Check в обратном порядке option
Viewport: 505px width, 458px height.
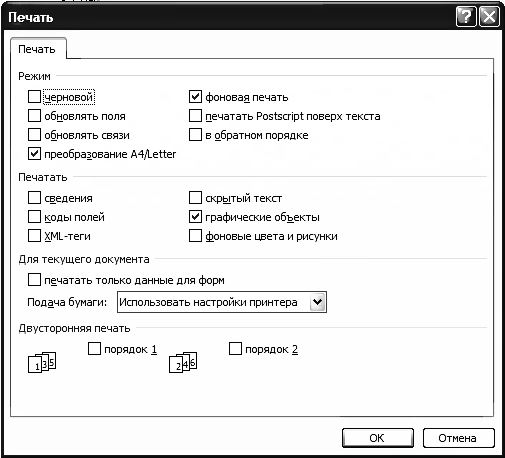(195, 135)
